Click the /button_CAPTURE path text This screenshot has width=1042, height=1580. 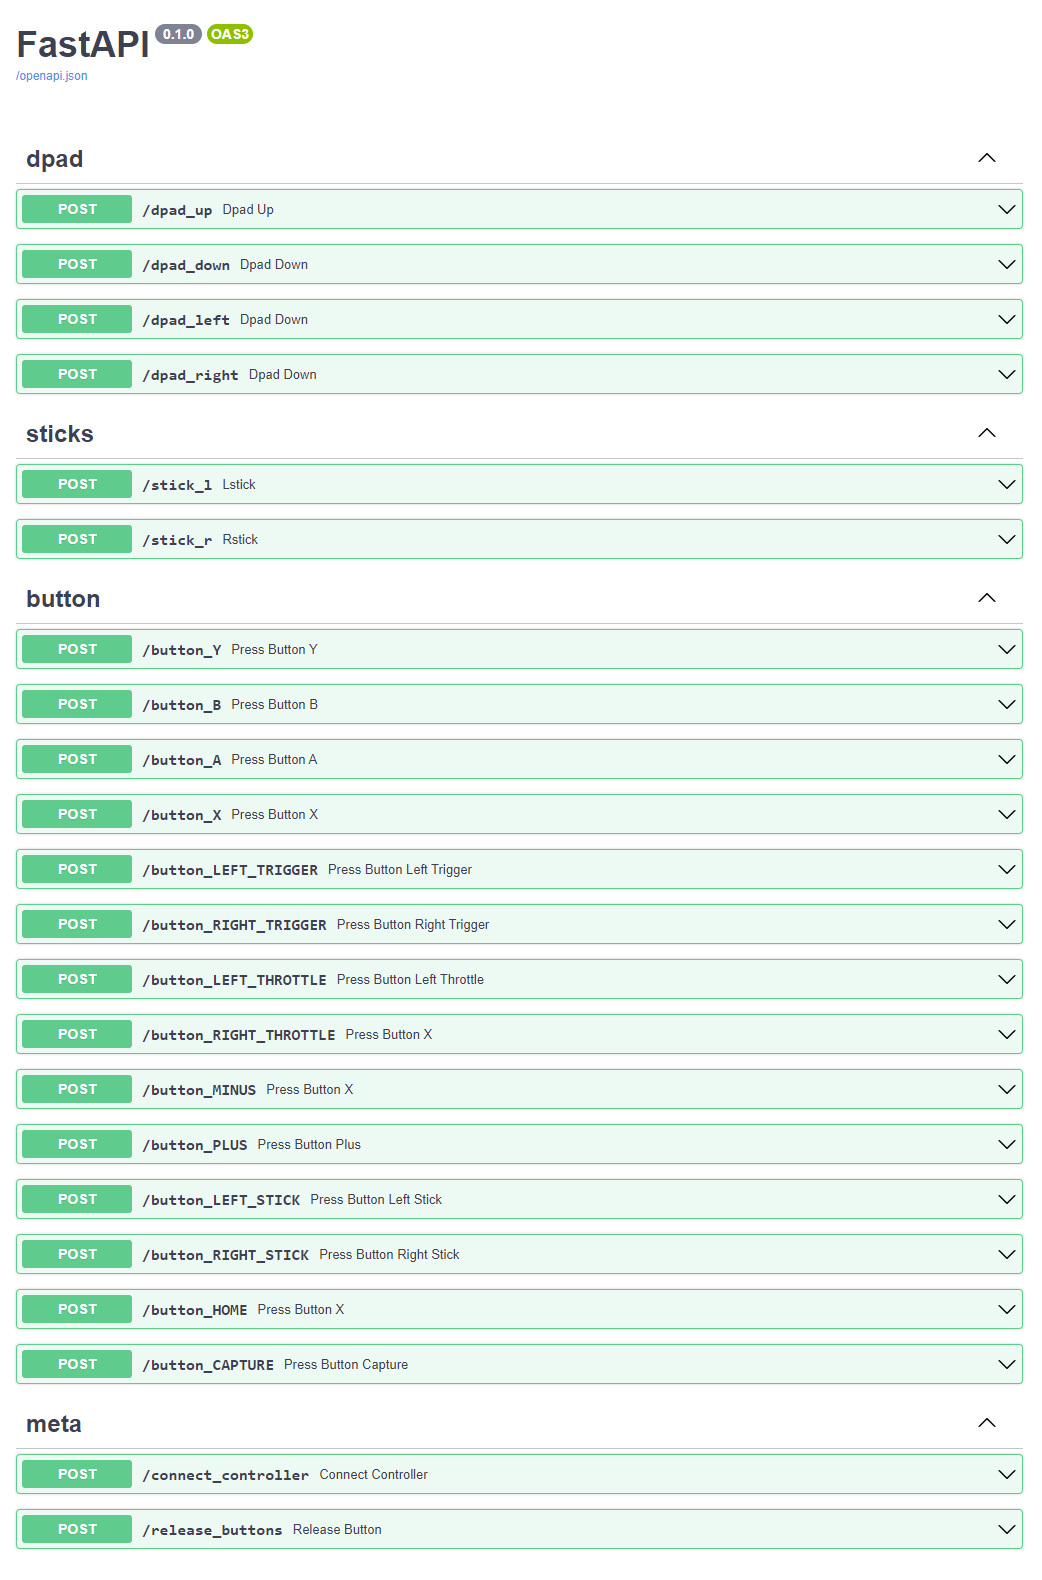click(x=208, y=1365)
